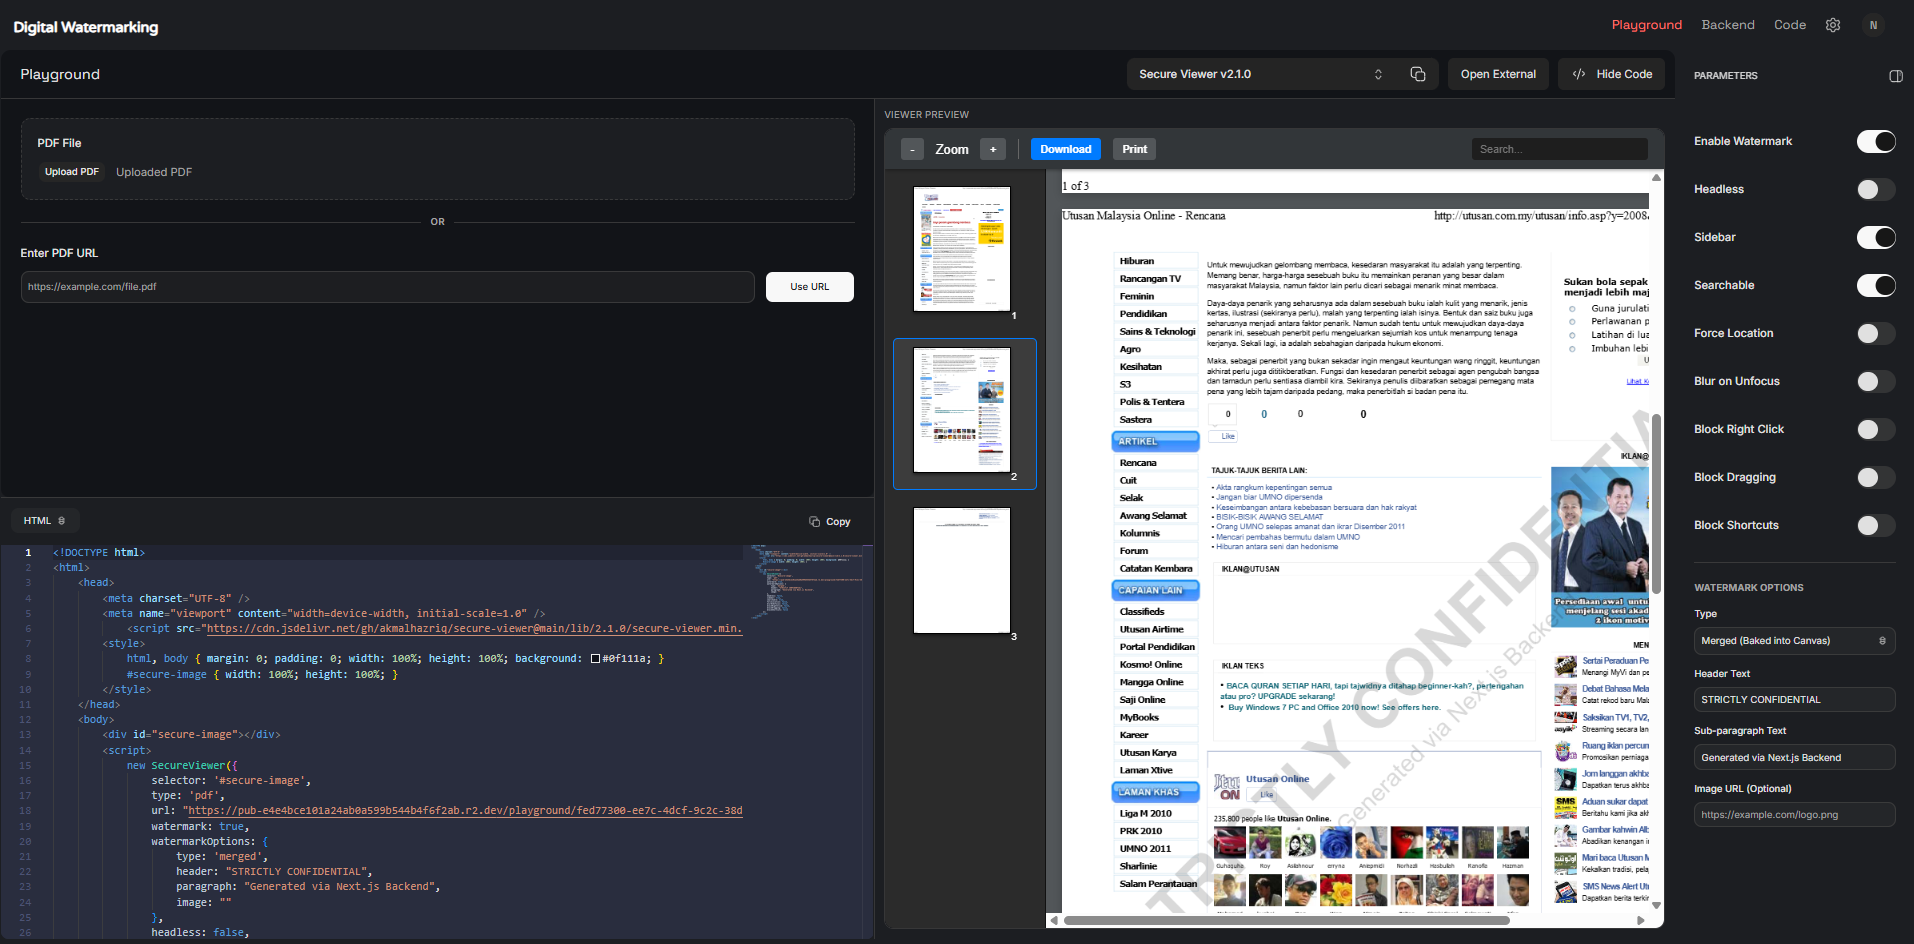Click the pub r2.dev URL in code line 18

pos(465,811)
